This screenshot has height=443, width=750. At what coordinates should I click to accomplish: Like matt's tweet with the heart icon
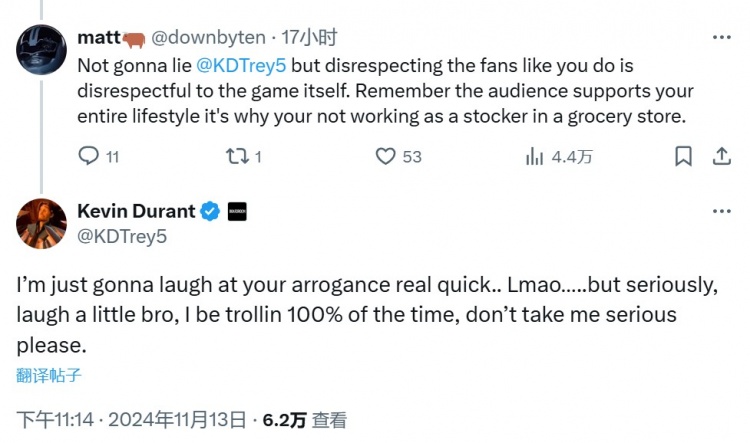[x=386, y=156]
